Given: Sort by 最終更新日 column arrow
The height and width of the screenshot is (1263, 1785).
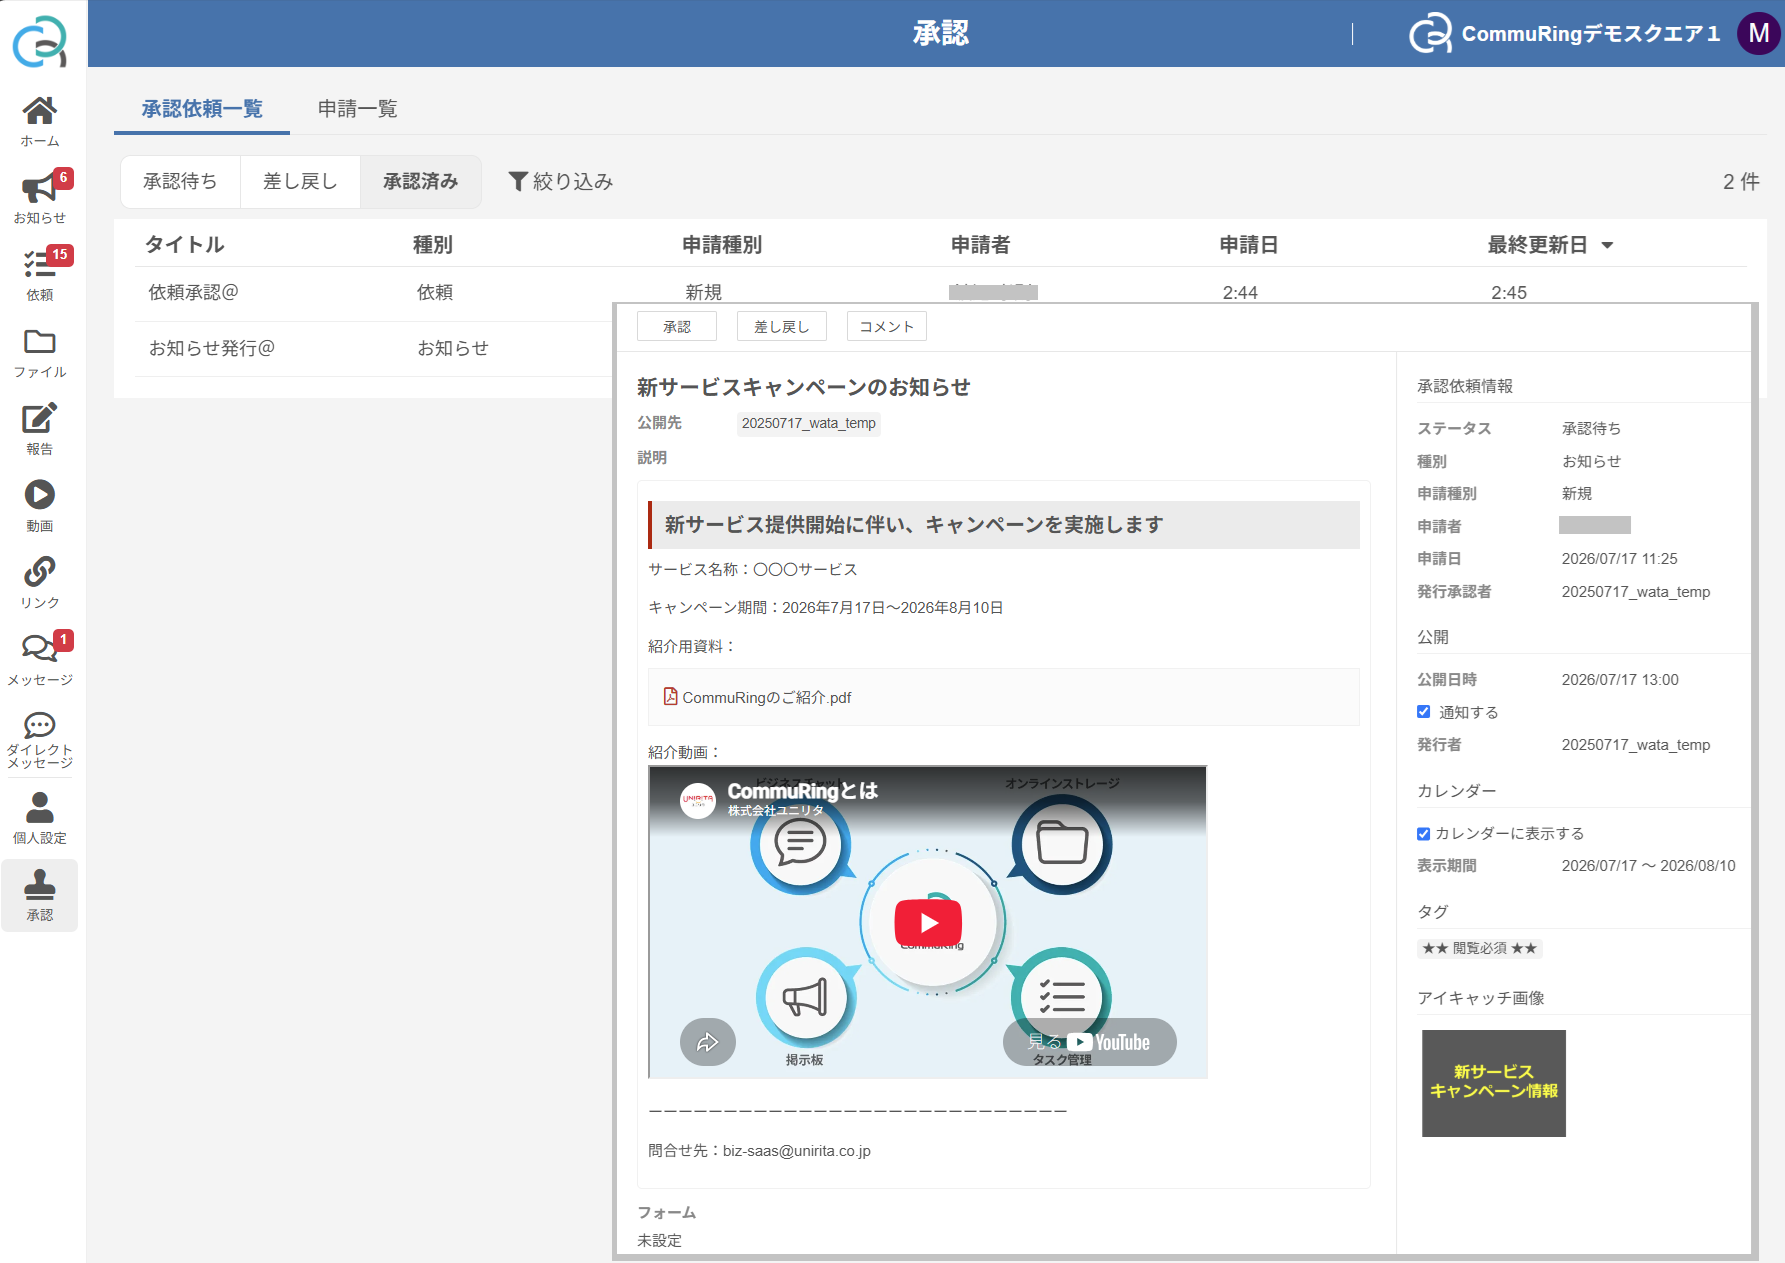Looking at the screenshot, I should pos(1608,245).
